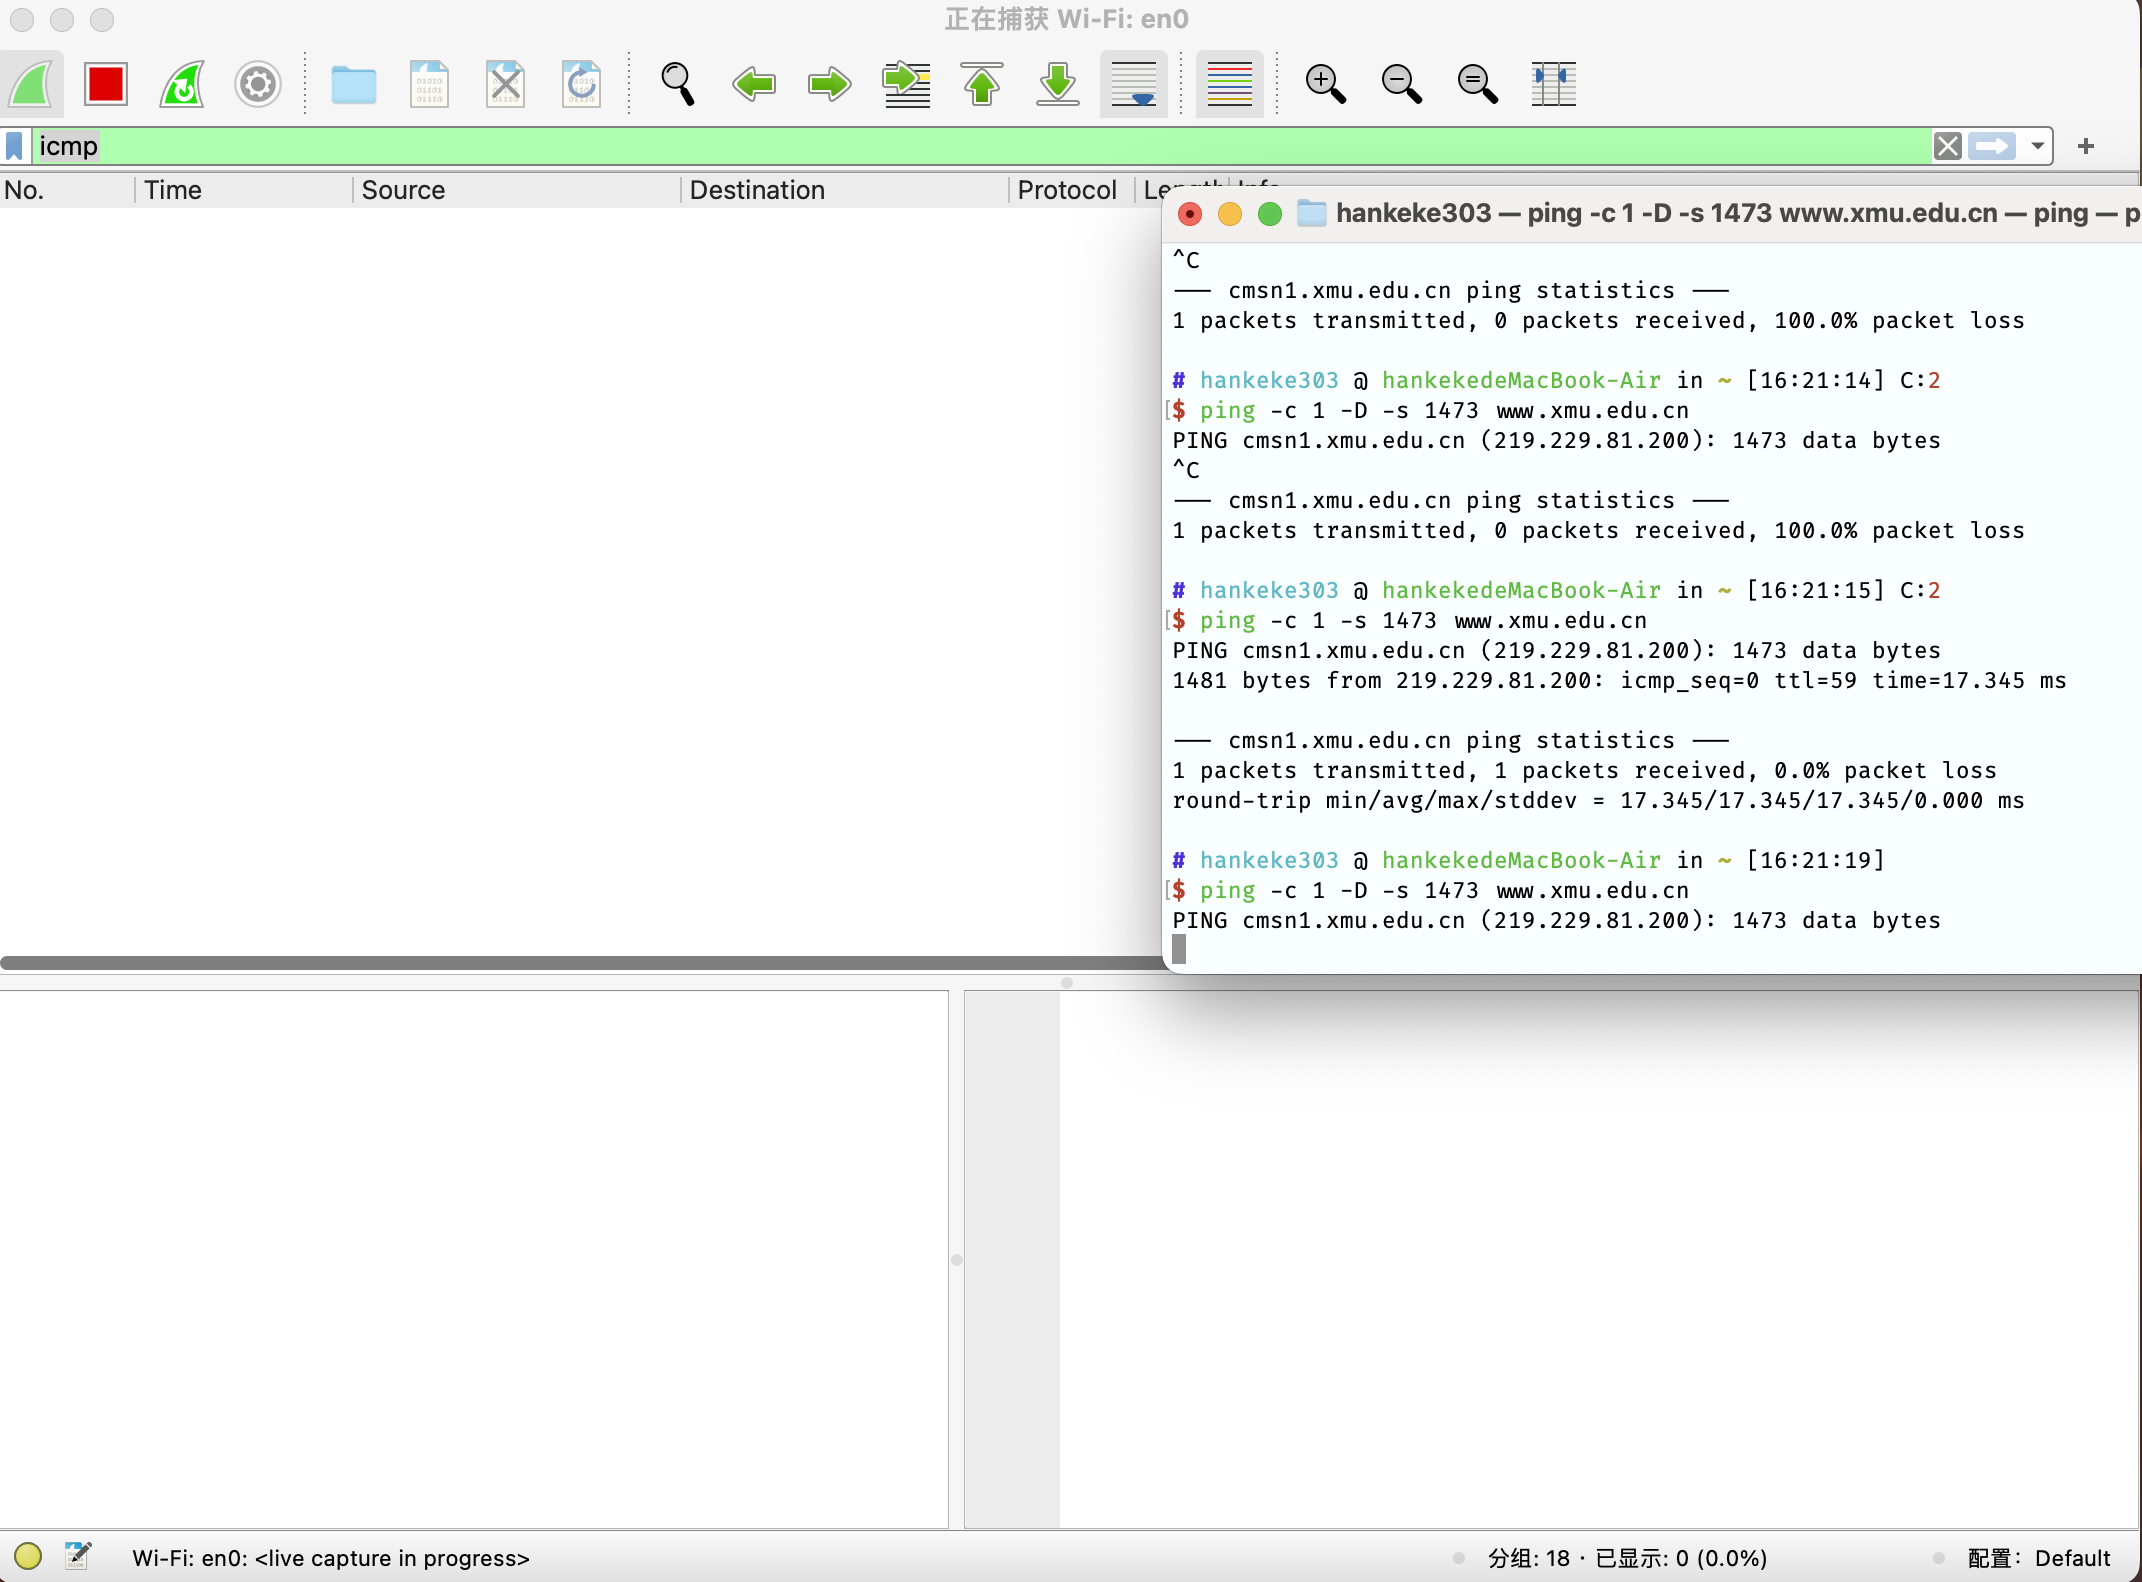Click the [16:21:14] prompt timestamp

point(1815,380)
